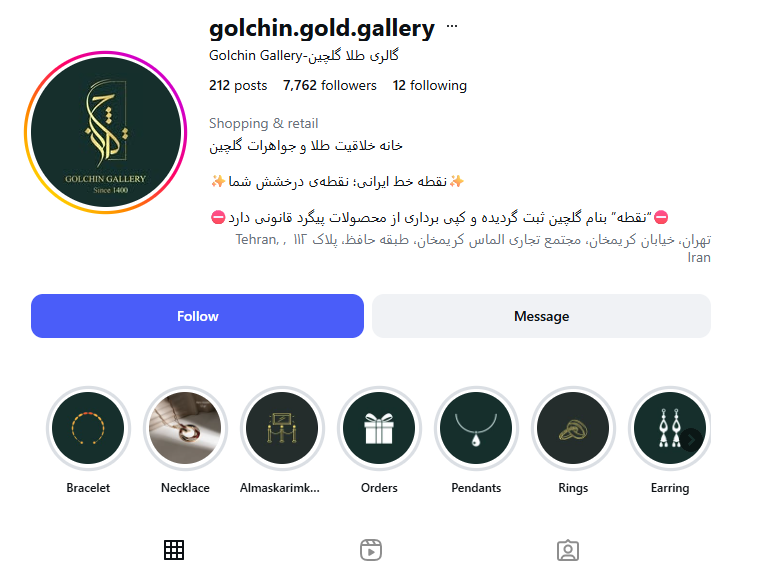
Task: View the 12 following list
Action: 430,86
